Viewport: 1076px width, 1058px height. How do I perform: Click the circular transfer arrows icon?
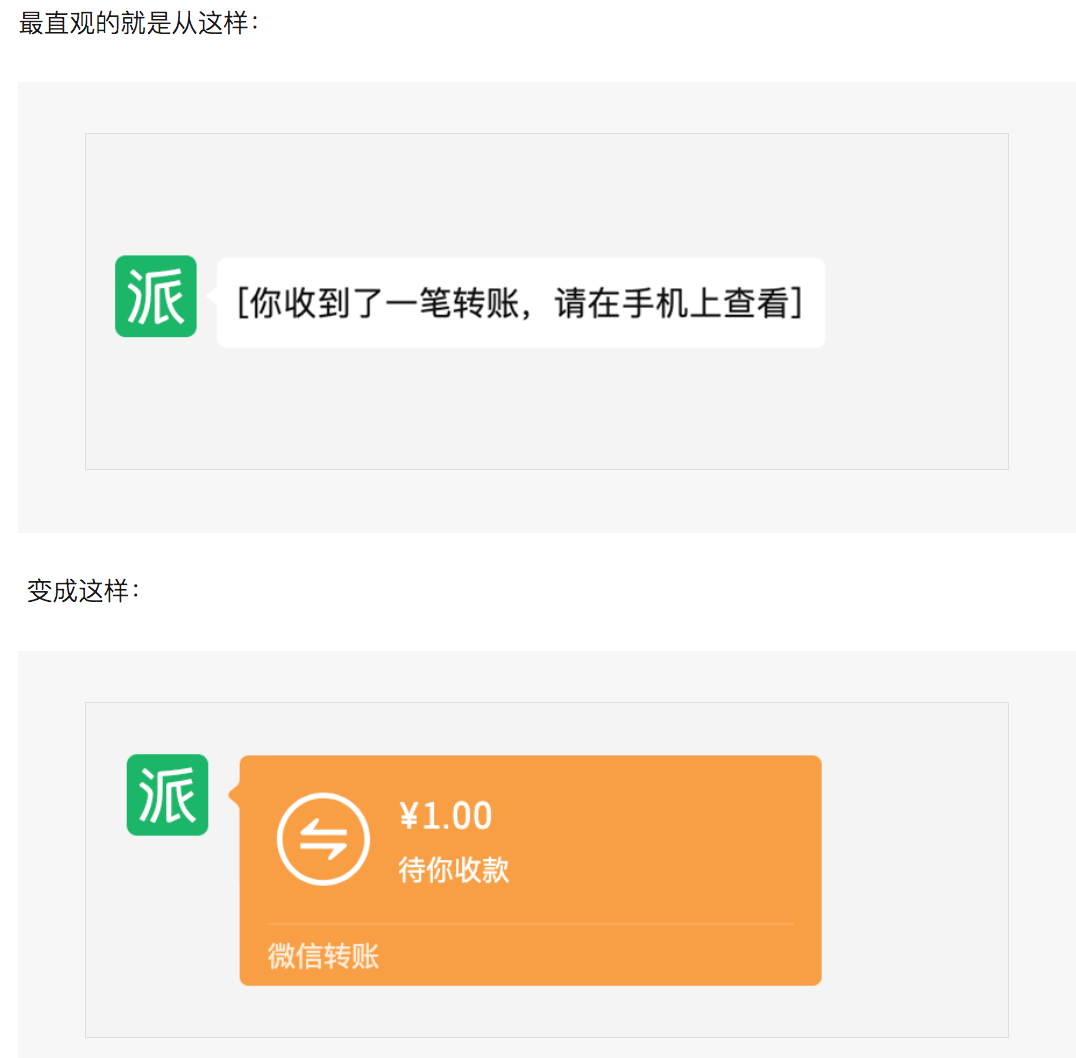tap(323, 839)
